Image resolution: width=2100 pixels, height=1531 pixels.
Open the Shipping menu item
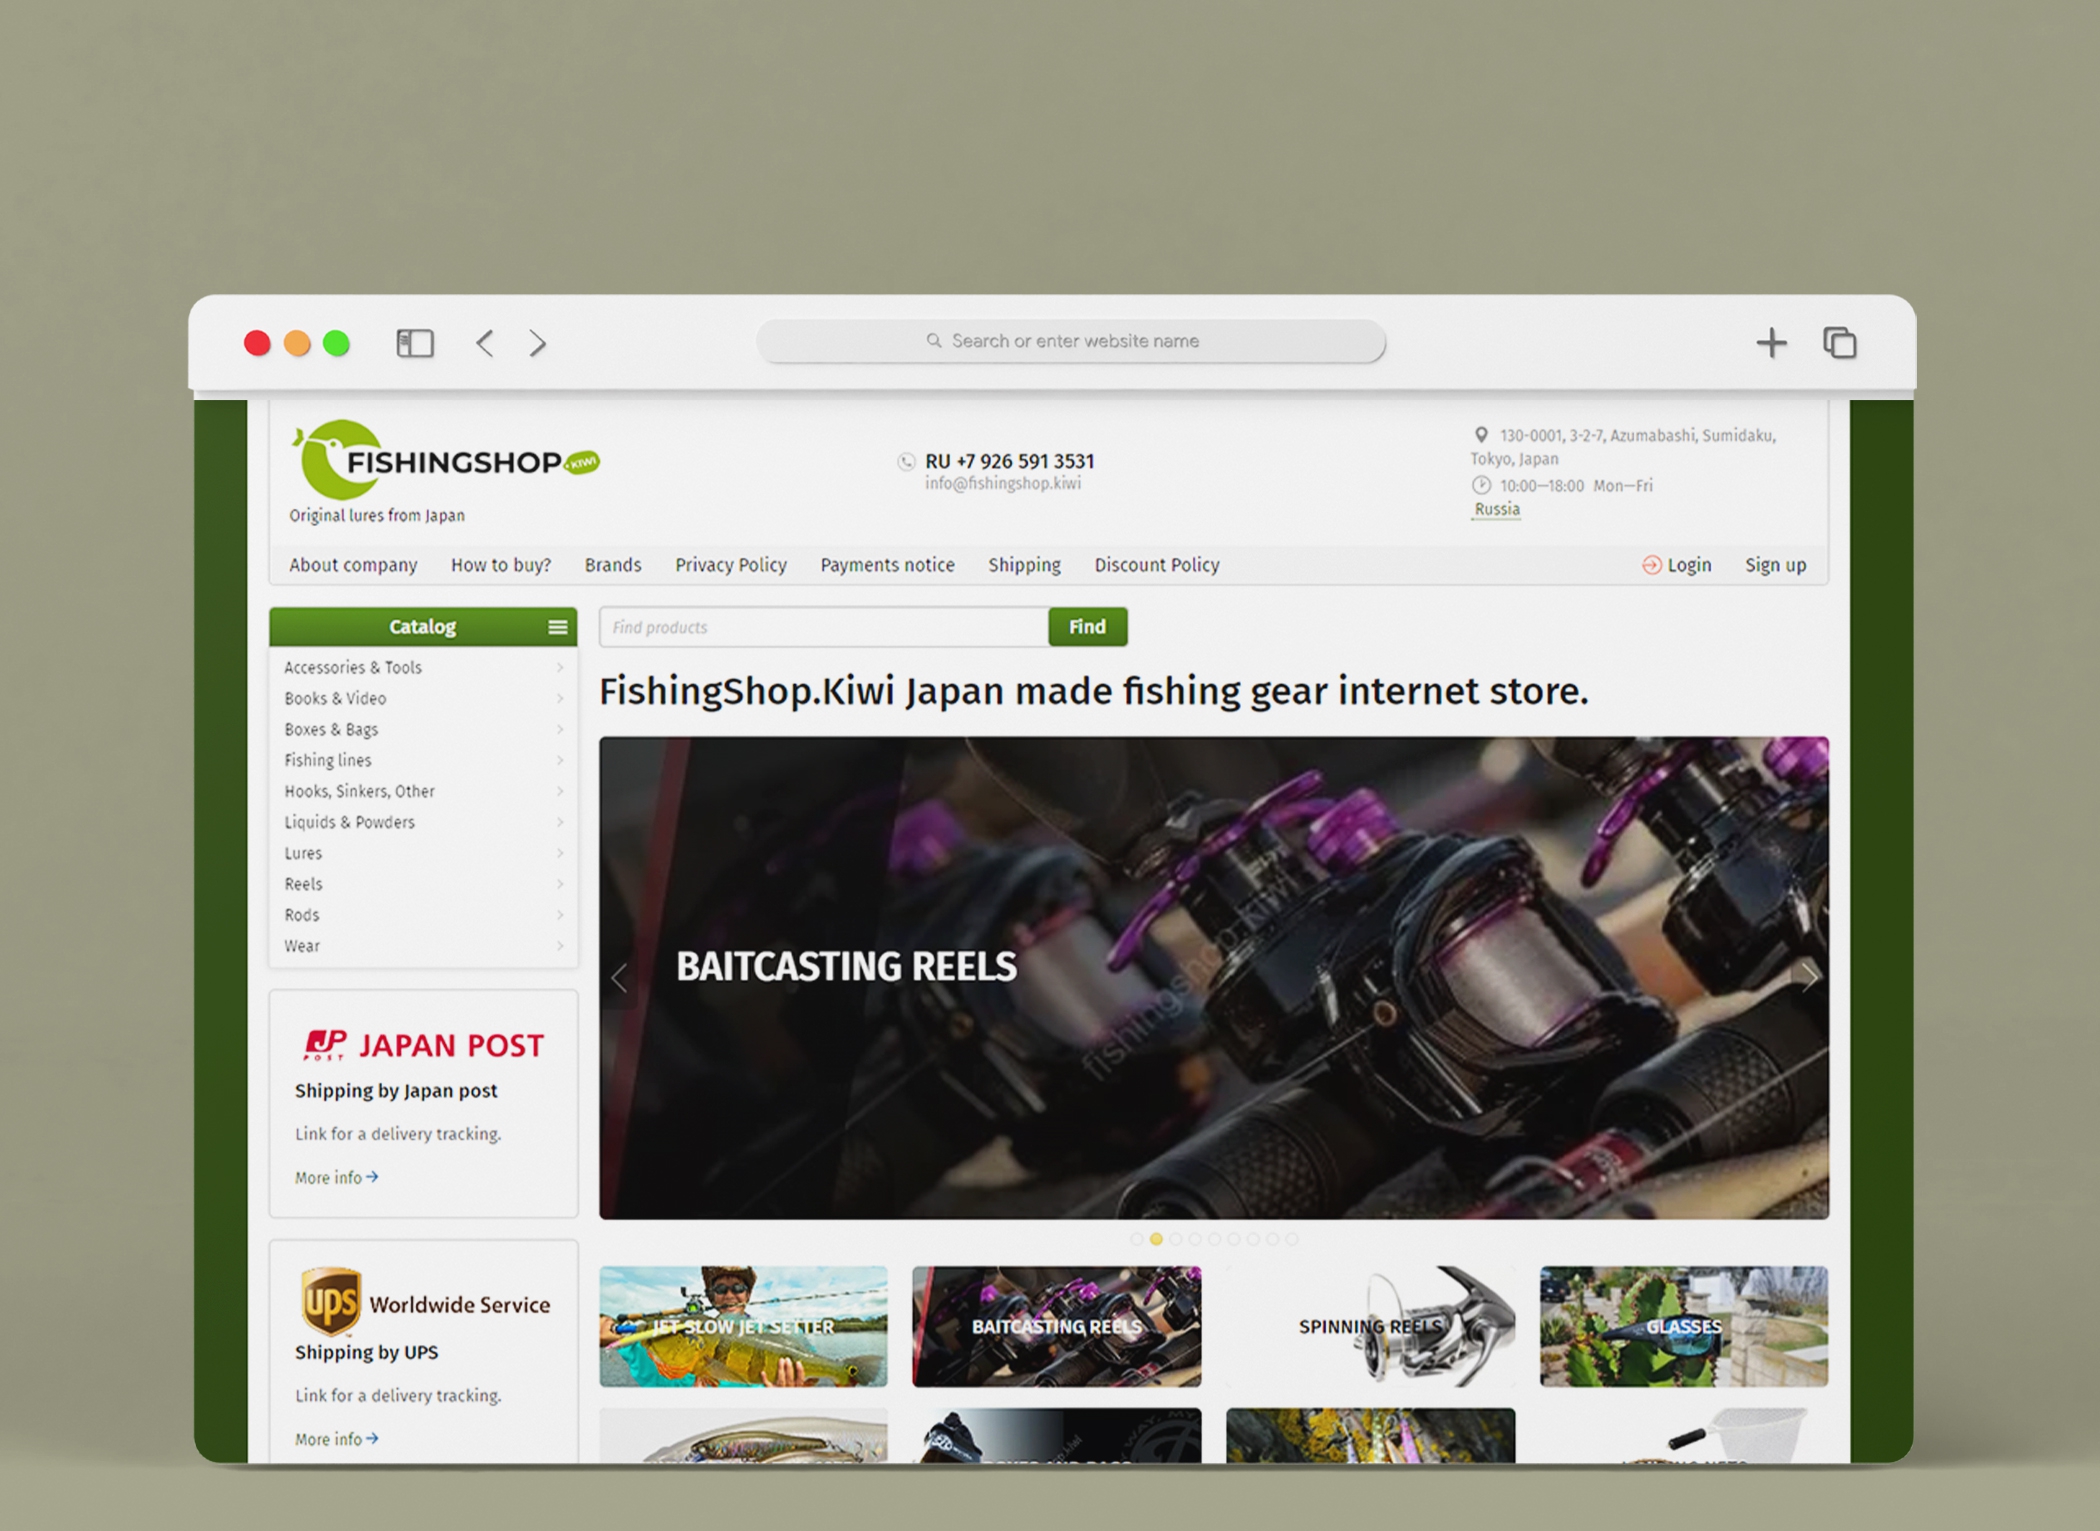point(1024,565)
